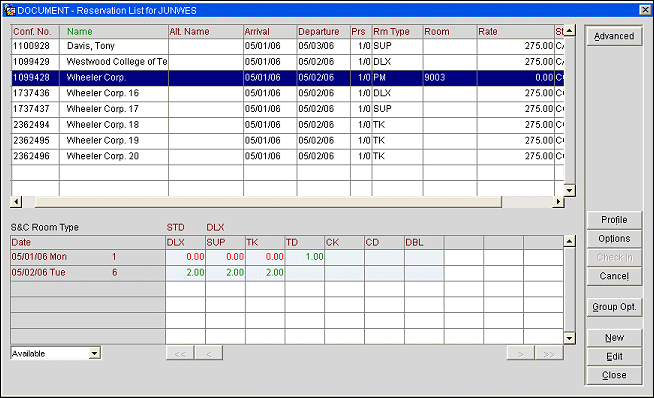This screenshot has height=398, width=654.
Task: Click the Advanced button
Action: (614, 36)
